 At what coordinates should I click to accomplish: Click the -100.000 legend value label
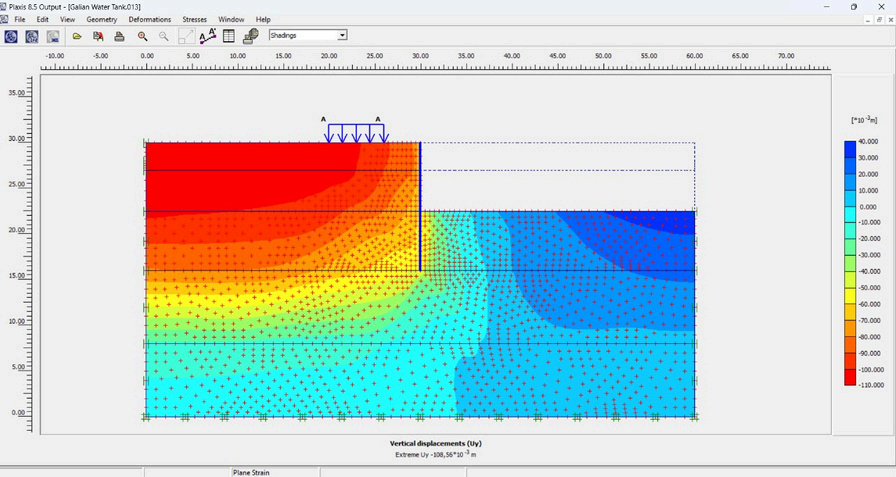(x=869, y=370)
